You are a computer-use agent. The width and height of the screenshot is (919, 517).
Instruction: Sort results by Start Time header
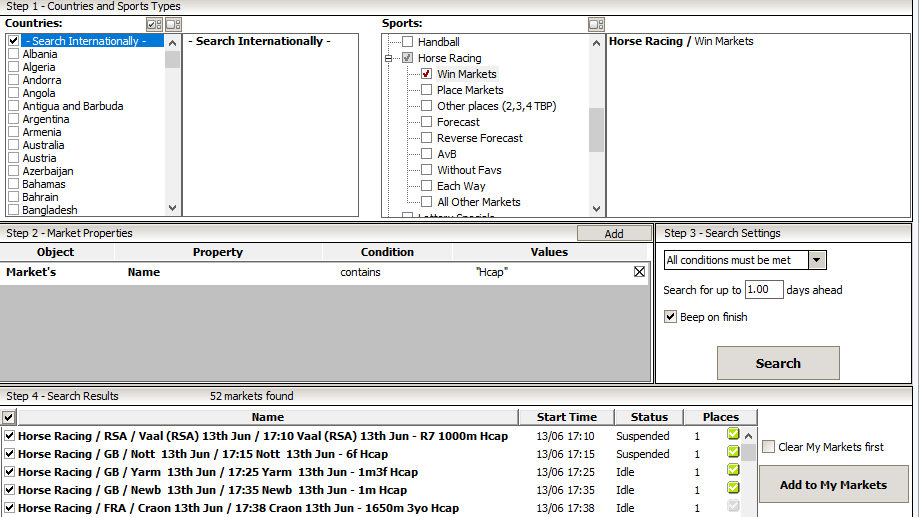click(566, 417)
